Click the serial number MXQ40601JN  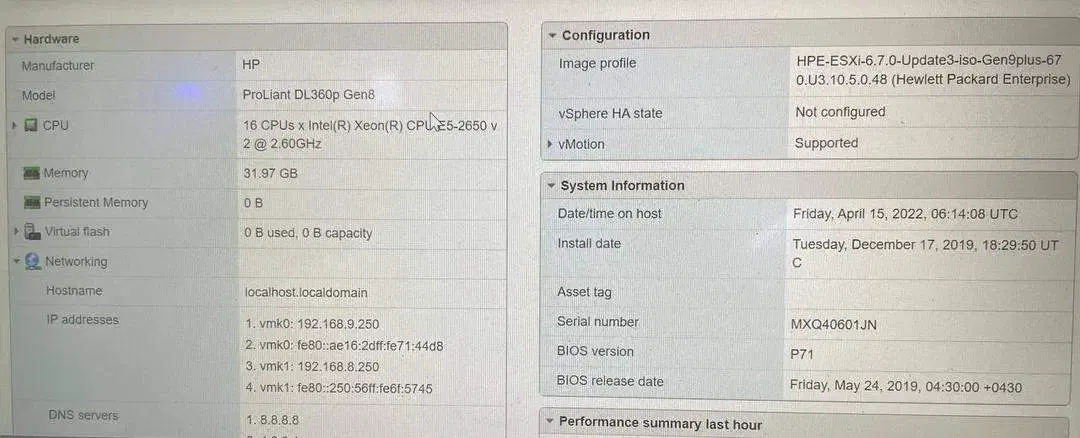point(833,325)
